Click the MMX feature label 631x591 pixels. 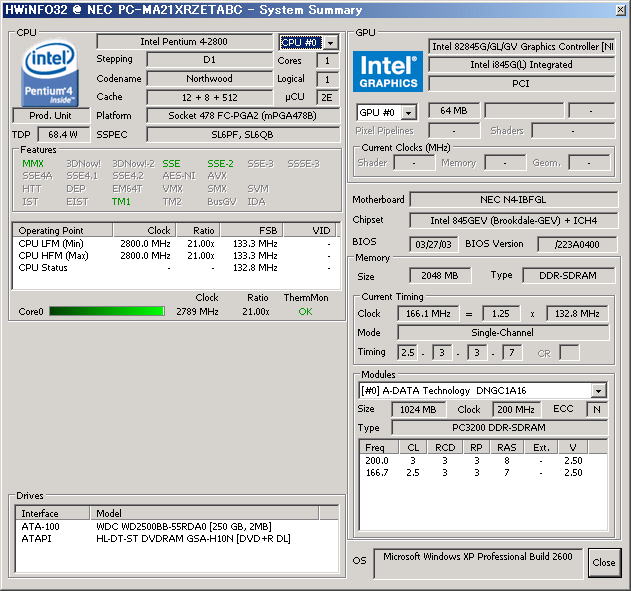pos(33,164)
